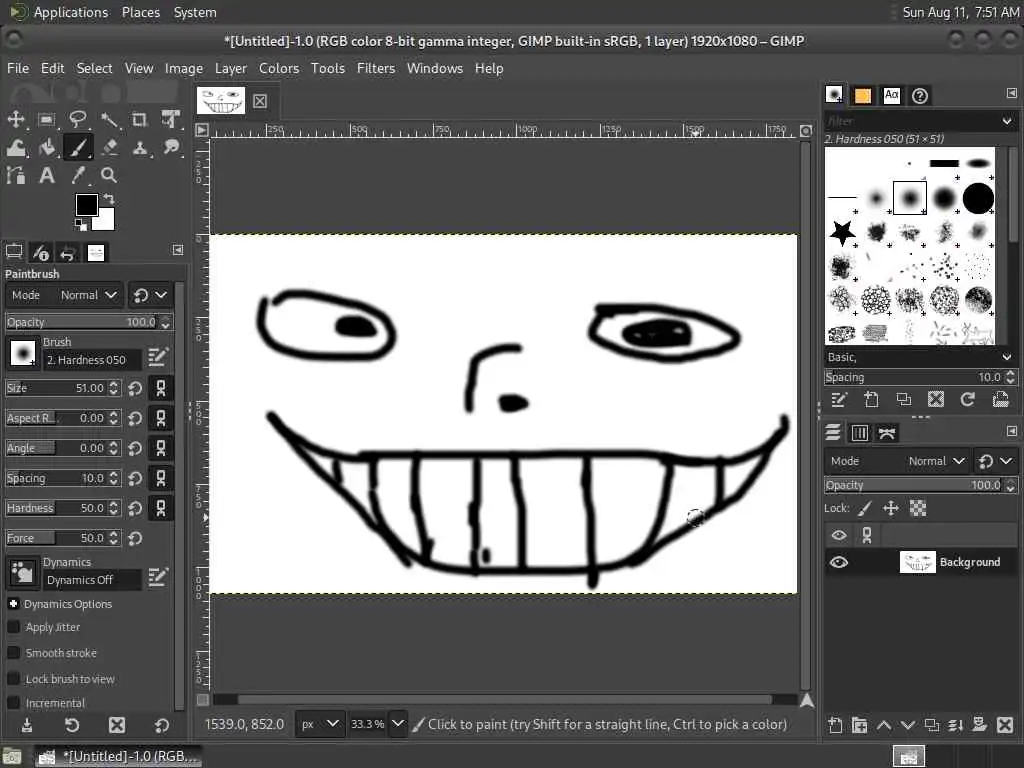This screenshot has height=768, width=1024.
Task: Toggle link for Aspect Ratio
Action: pyautogui.click(x=161, y=418)
